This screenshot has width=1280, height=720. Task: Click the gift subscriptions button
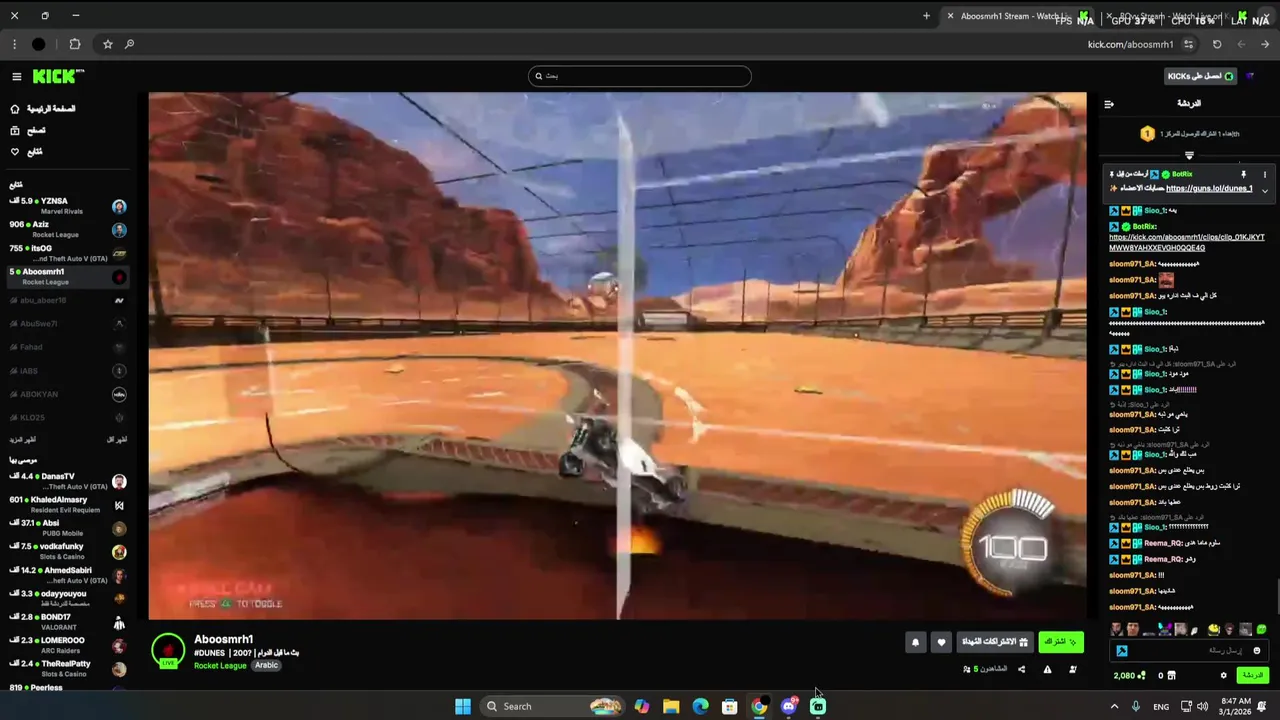995,642
